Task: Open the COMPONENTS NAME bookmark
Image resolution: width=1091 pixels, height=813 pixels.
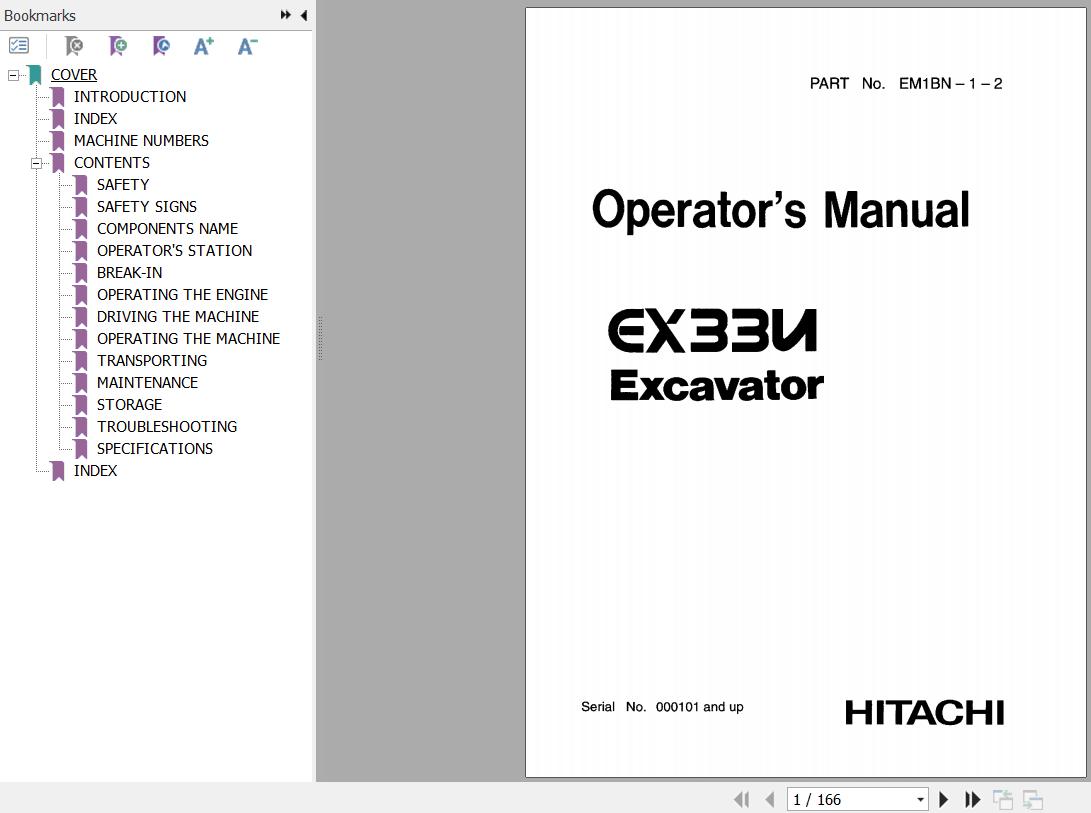Action: coord(168,228)
